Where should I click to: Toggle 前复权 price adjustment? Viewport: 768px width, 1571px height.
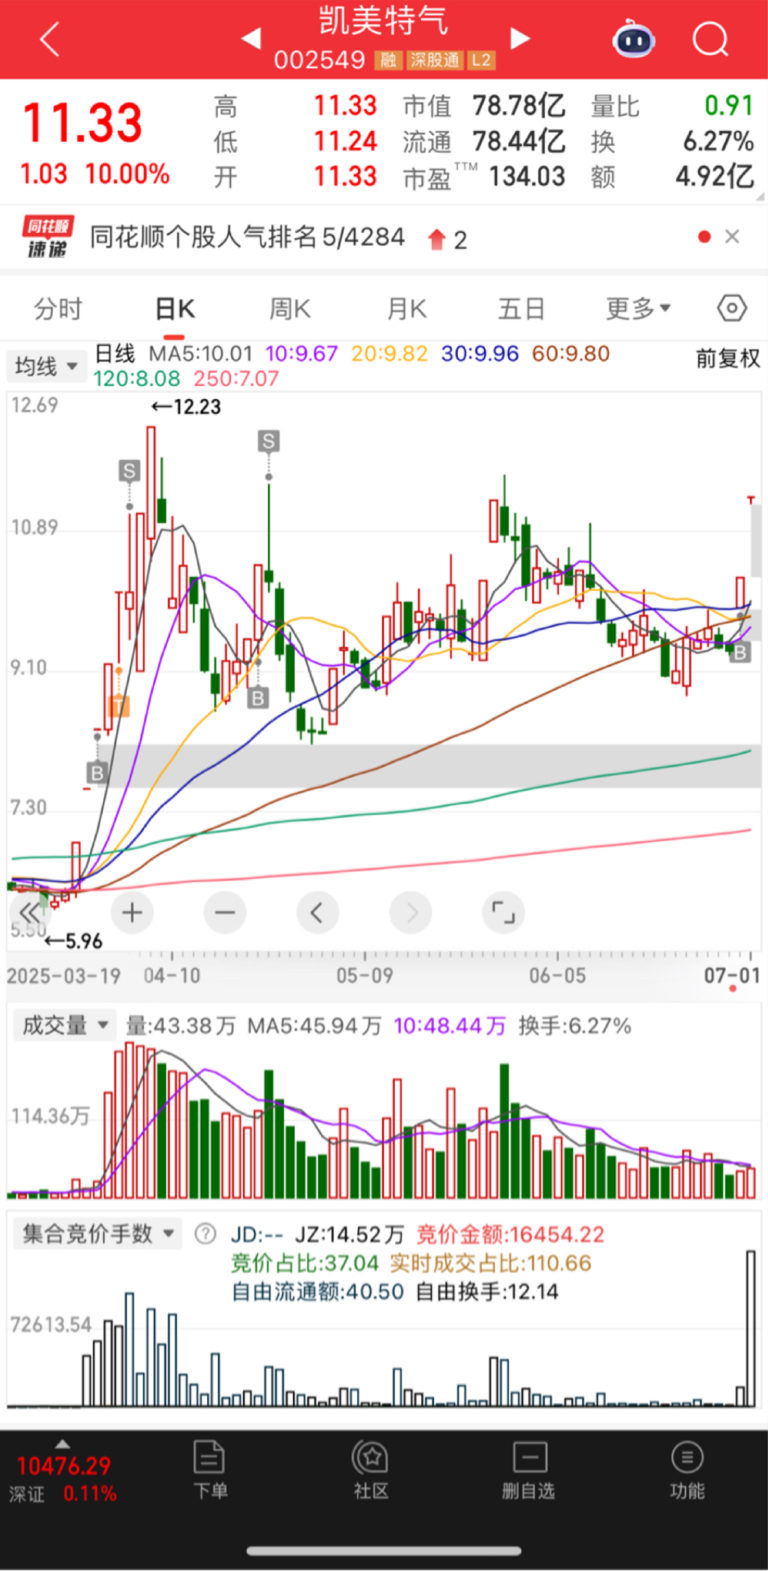tap(728, 359)
